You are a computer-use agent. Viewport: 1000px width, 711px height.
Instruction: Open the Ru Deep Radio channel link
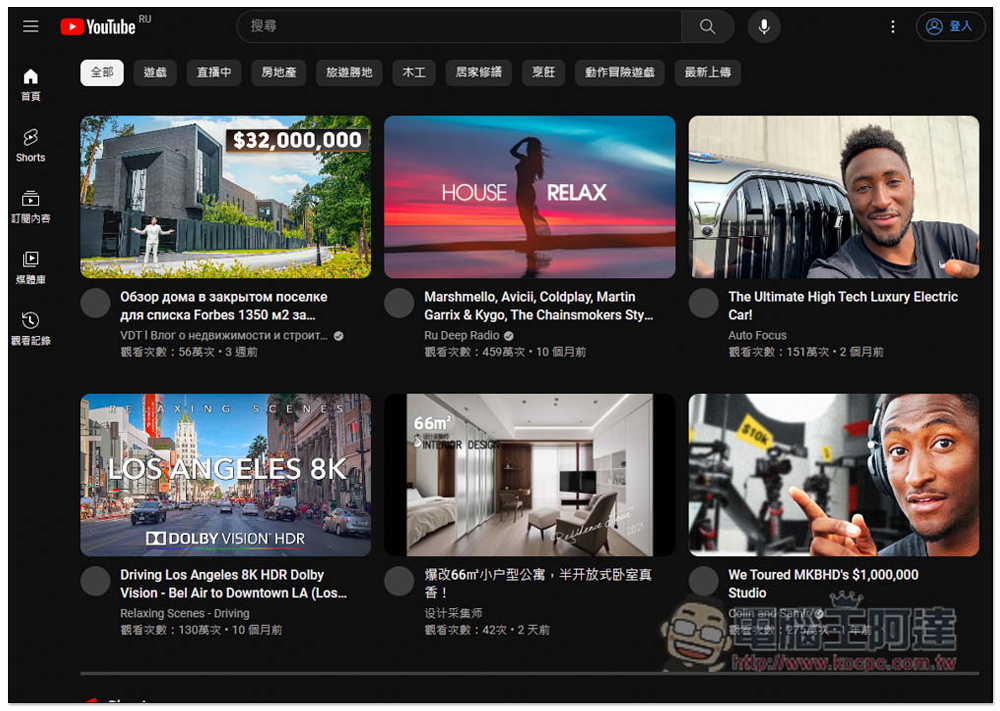point(461,336)
